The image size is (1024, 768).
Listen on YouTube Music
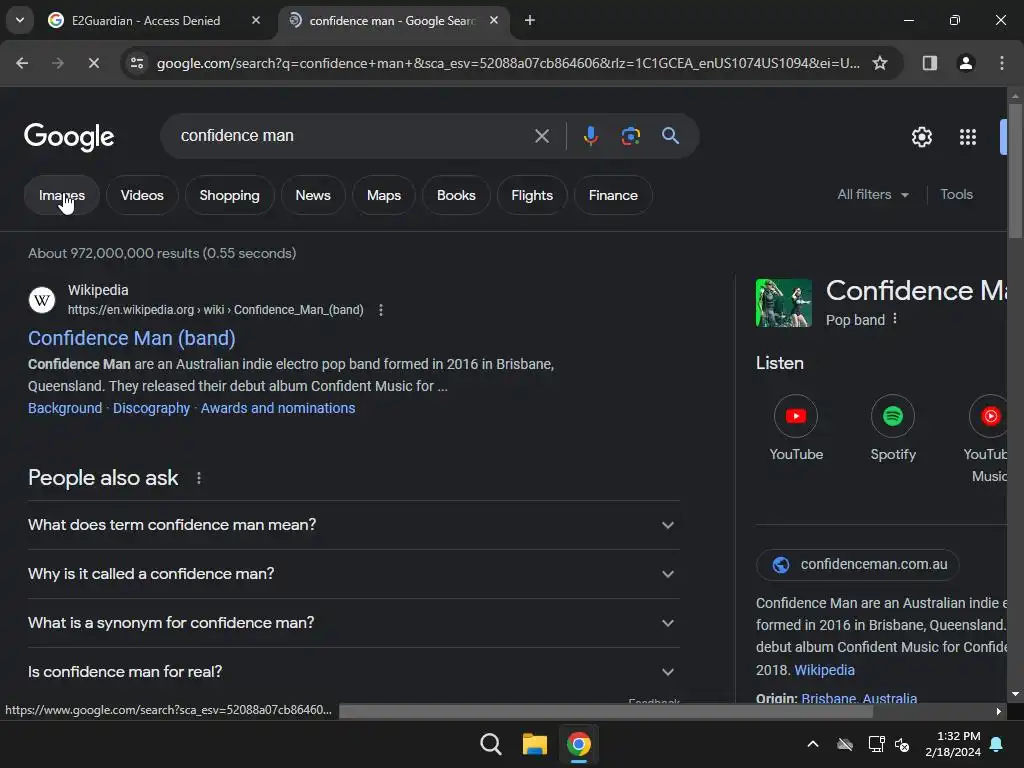pyautogui.click(x=987, y=439)
